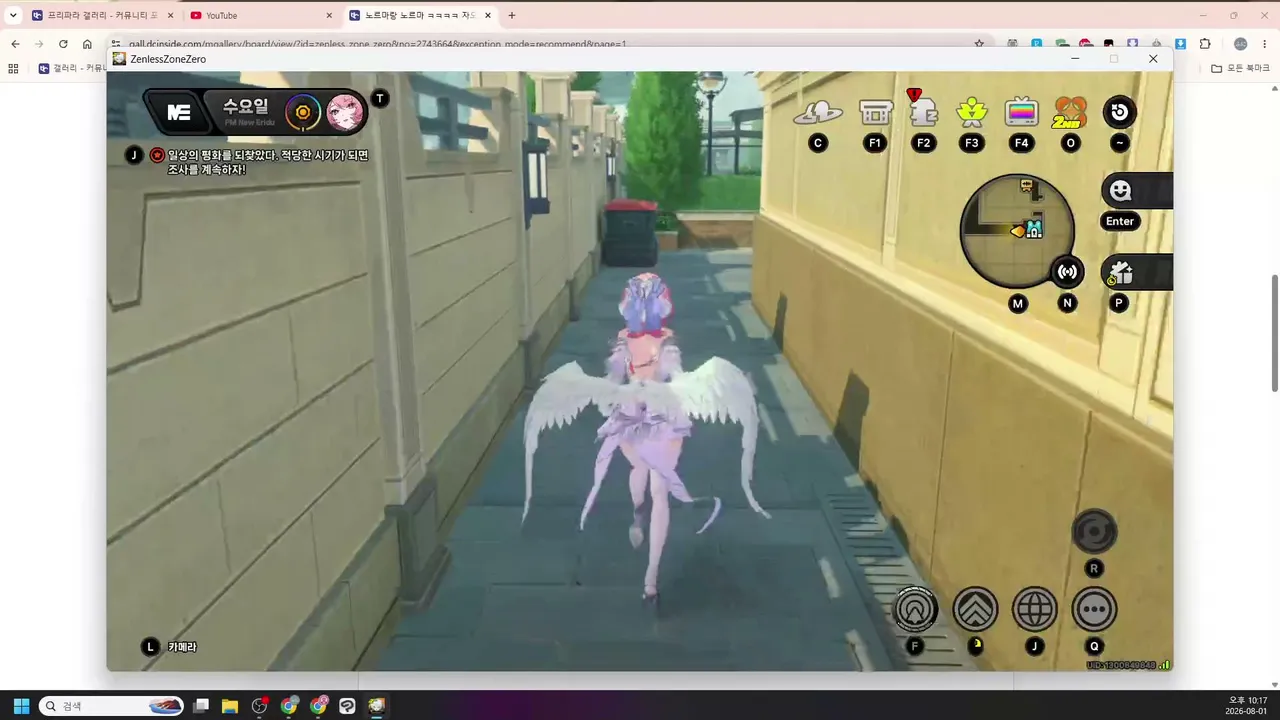Reload the current page
This screenshot has height=720, width=1280.
[63, 44]
